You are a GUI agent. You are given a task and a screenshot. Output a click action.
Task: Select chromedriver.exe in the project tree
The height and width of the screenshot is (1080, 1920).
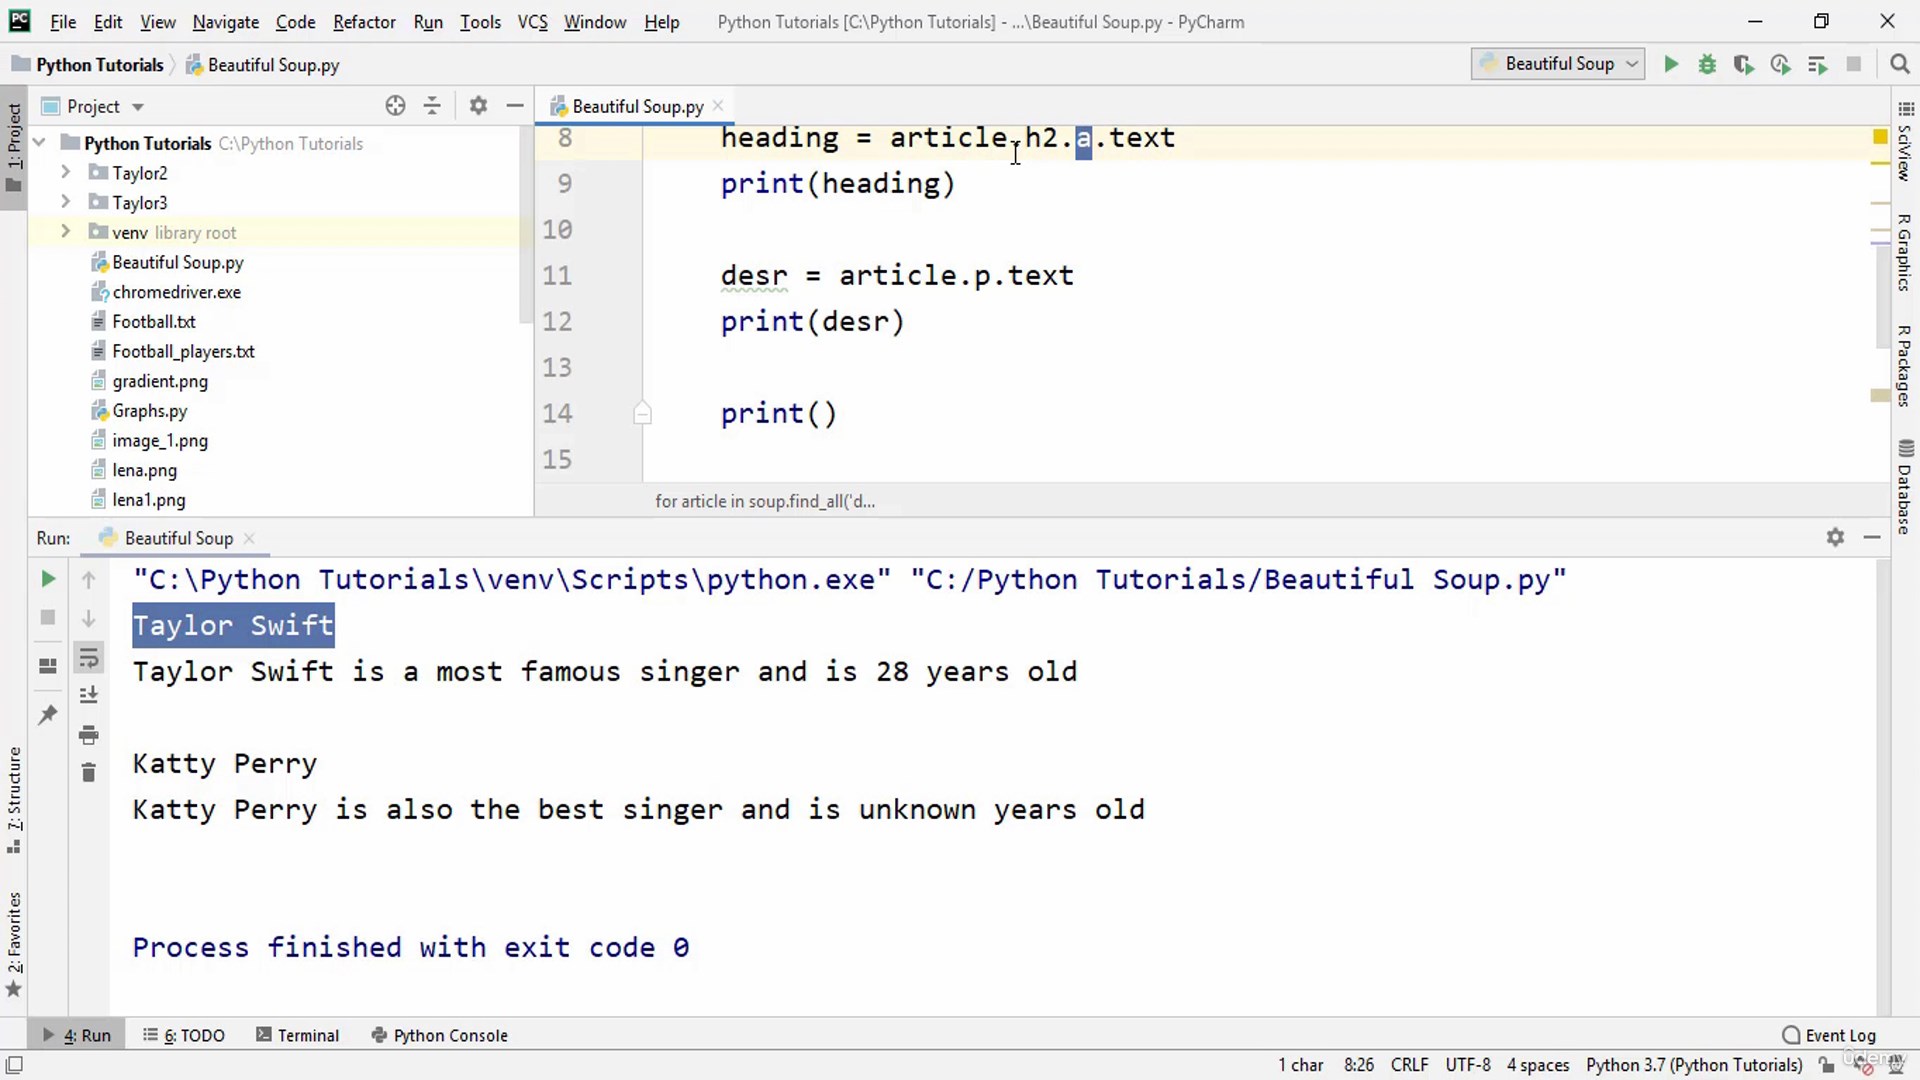coord(176,292)
